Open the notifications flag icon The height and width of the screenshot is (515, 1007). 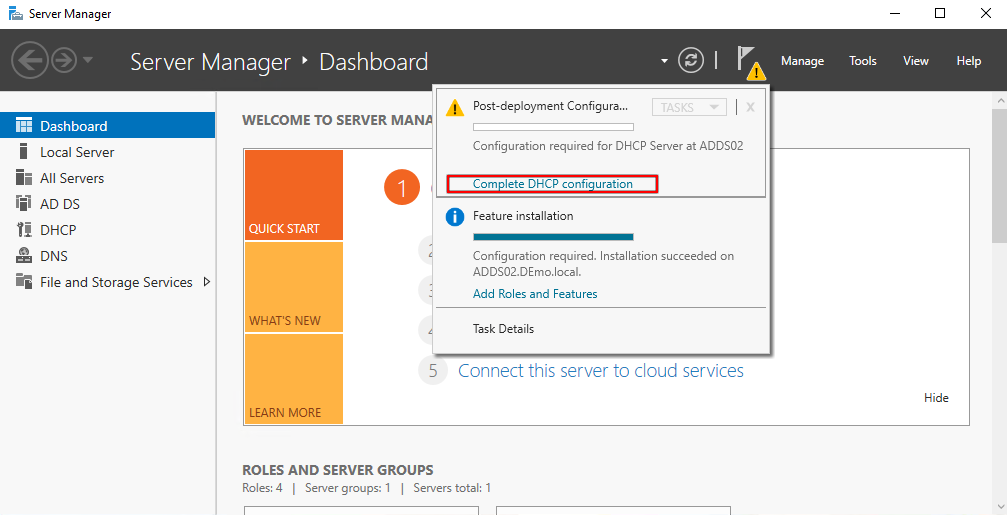pos(749,62)
